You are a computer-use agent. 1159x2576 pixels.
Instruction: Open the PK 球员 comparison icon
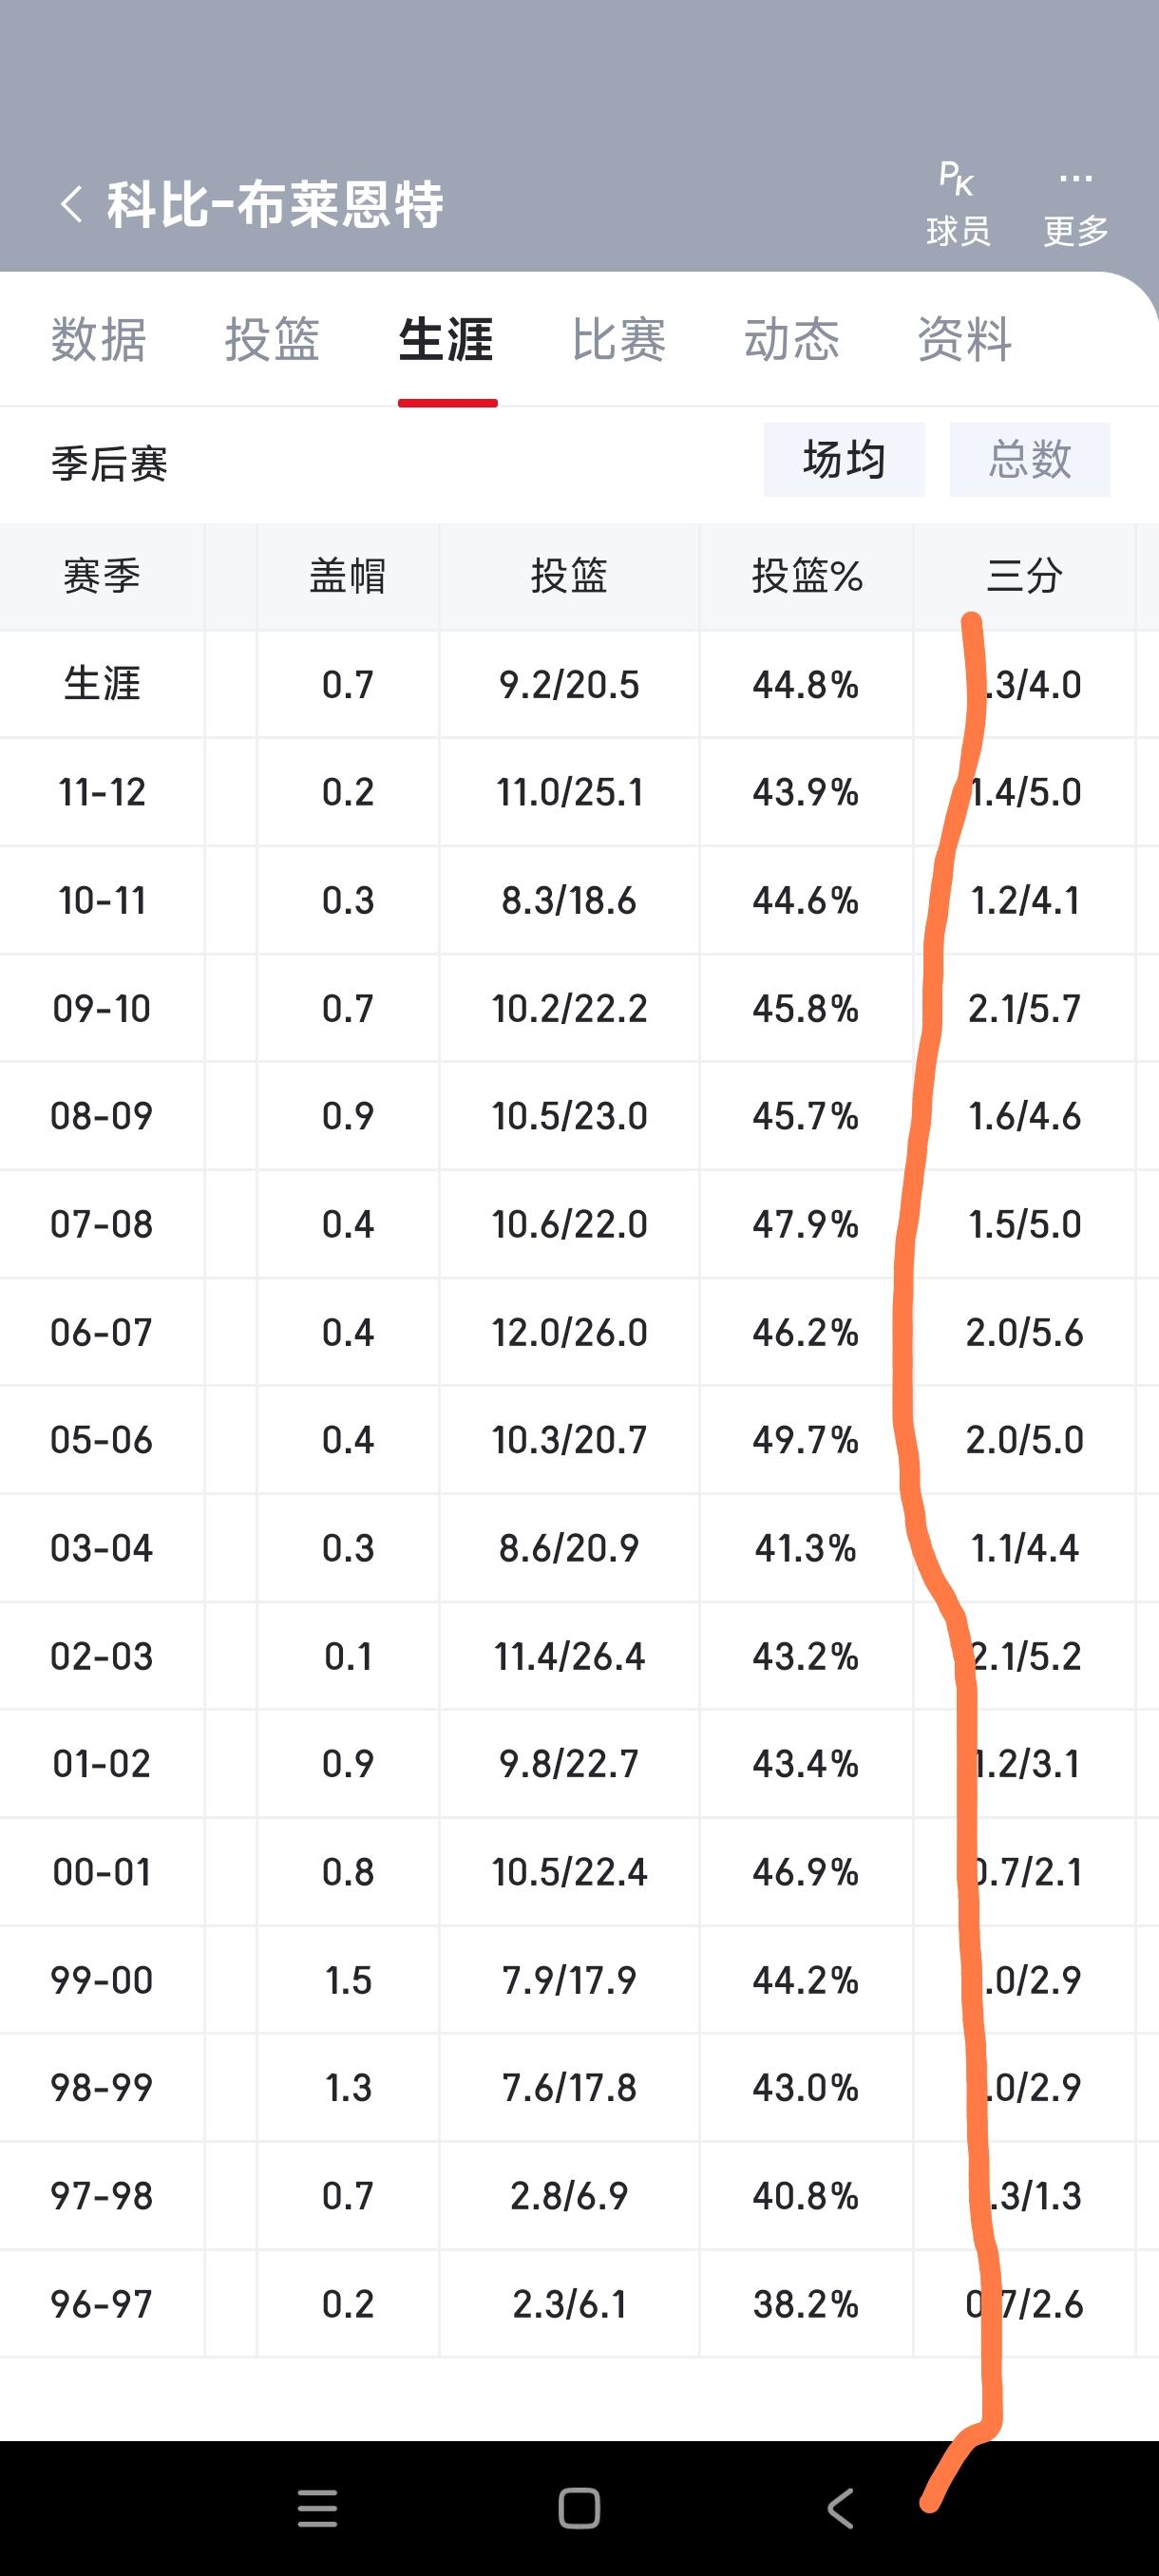[x=958, y=204]
